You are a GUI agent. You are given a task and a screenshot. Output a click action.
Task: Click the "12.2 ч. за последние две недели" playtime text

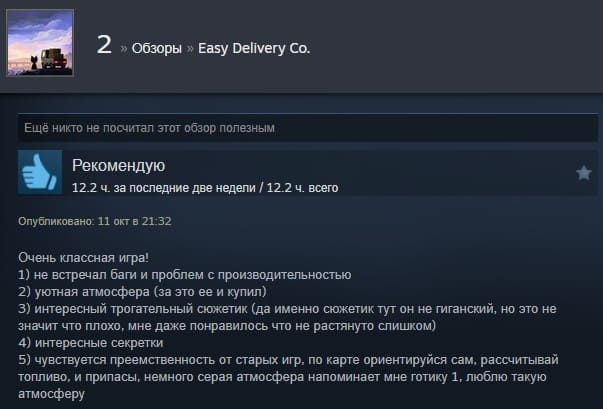pos(164,188)
